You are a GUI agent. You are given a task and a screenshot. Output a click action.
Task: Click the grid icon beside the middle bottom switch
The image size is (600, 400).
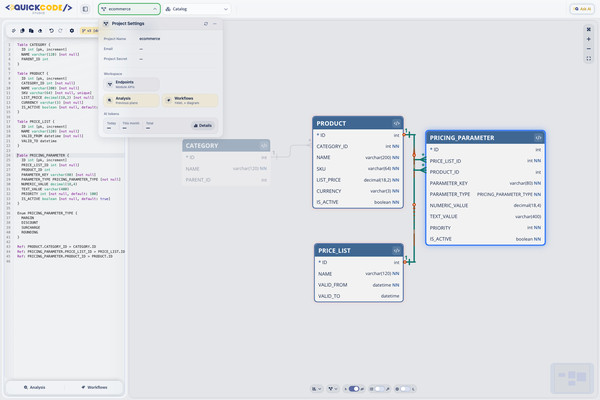(x=371, y=389)
